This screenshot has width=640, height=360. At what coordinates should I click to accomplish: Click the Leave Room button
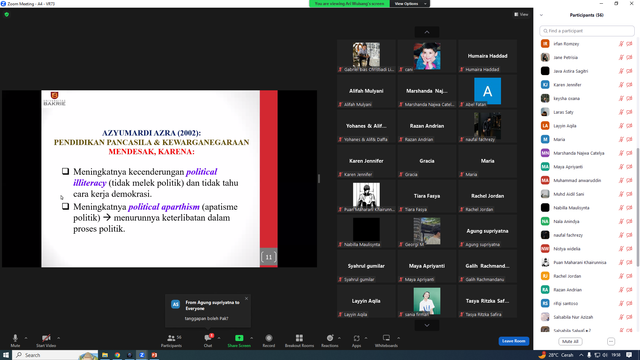click(x=513, y=341)
